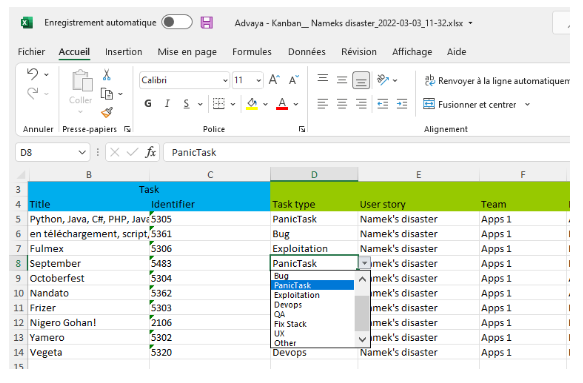Expand underline style dropdown
Screen dimensions: 583x383
coord(200,104)
